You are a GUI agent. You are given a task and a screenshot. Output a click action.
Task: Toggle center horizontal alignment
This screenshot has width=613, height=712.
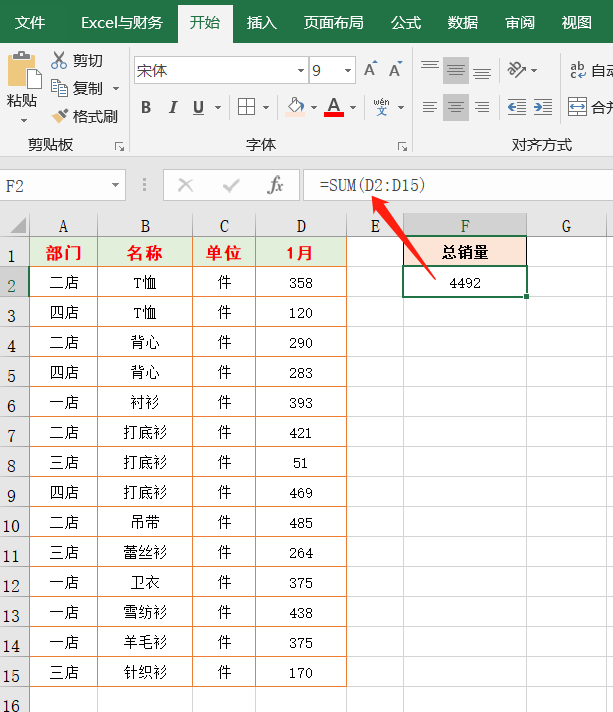tap(456, 107)
